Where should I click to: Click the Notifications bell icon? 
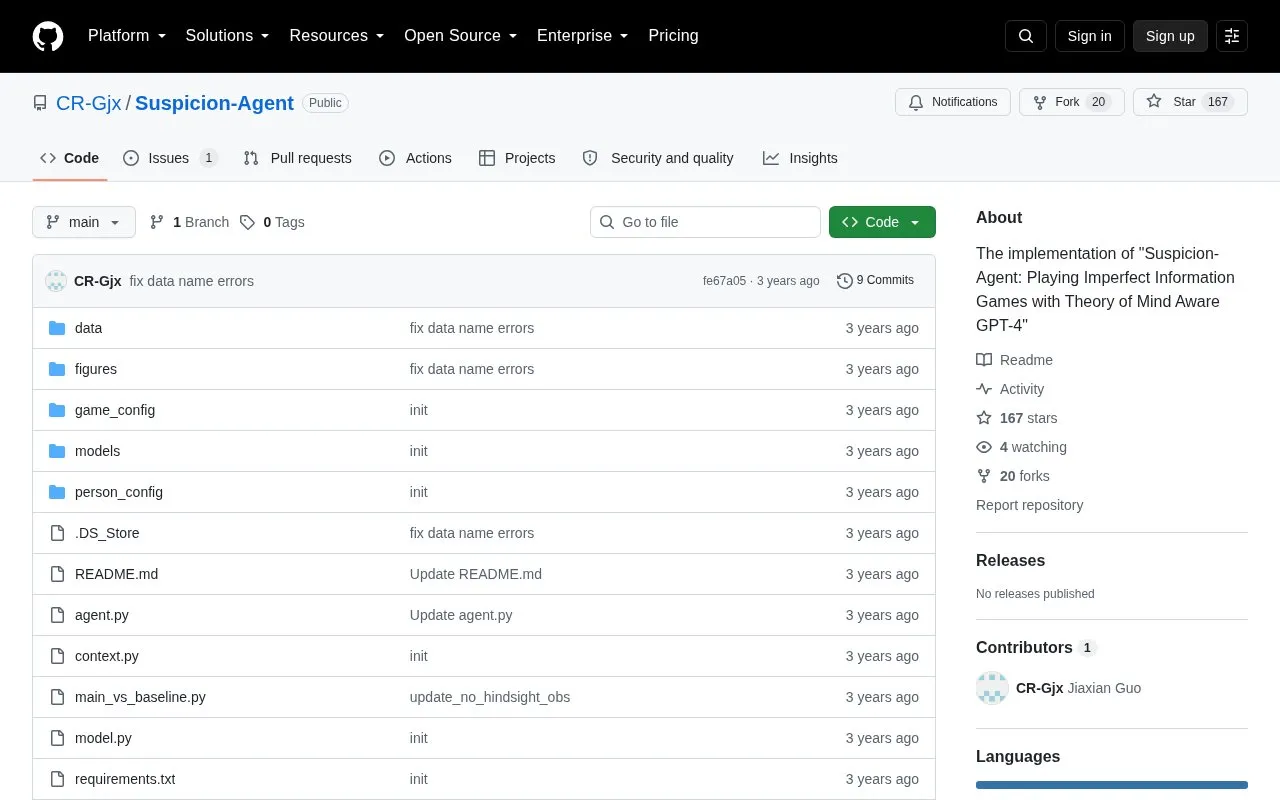(916, 102)
